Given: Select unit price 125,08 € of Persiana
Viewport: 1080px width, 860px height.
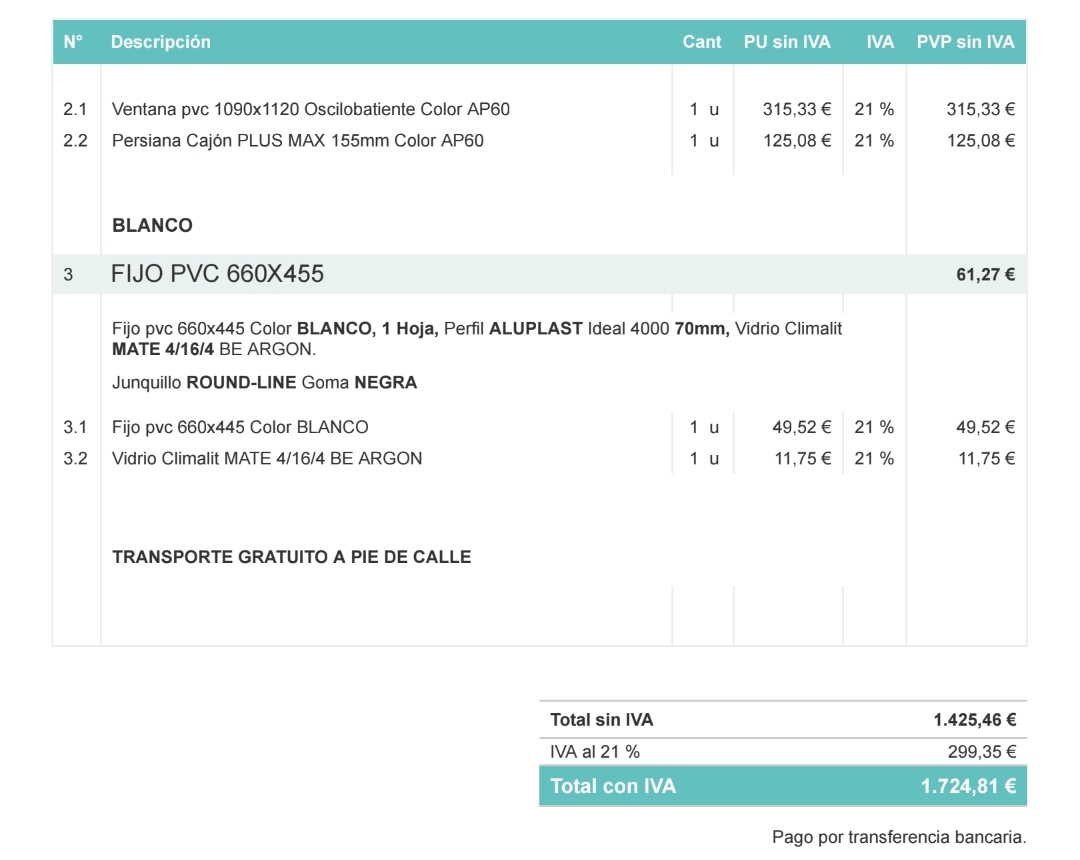Looking at the screenshot, I should point(797,140).
